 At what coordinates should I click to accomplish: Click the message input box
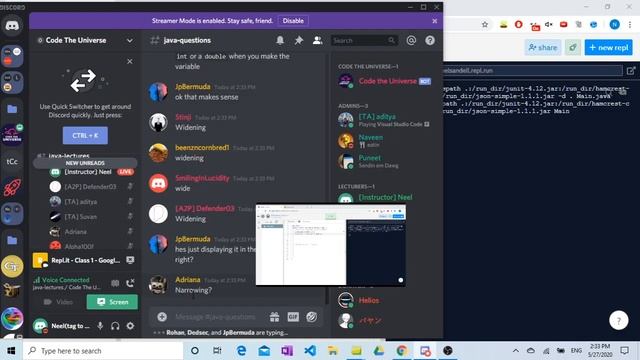pos(216,317)
